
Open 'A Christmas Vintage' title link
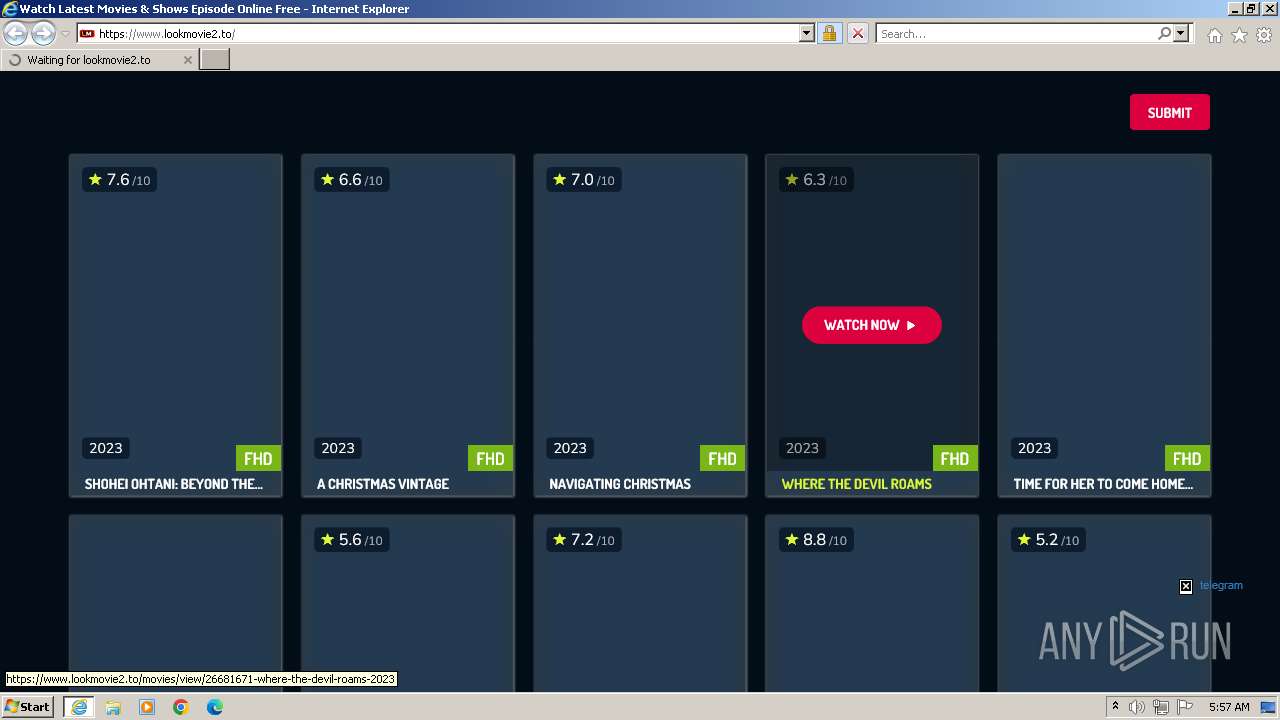[383, 484]
